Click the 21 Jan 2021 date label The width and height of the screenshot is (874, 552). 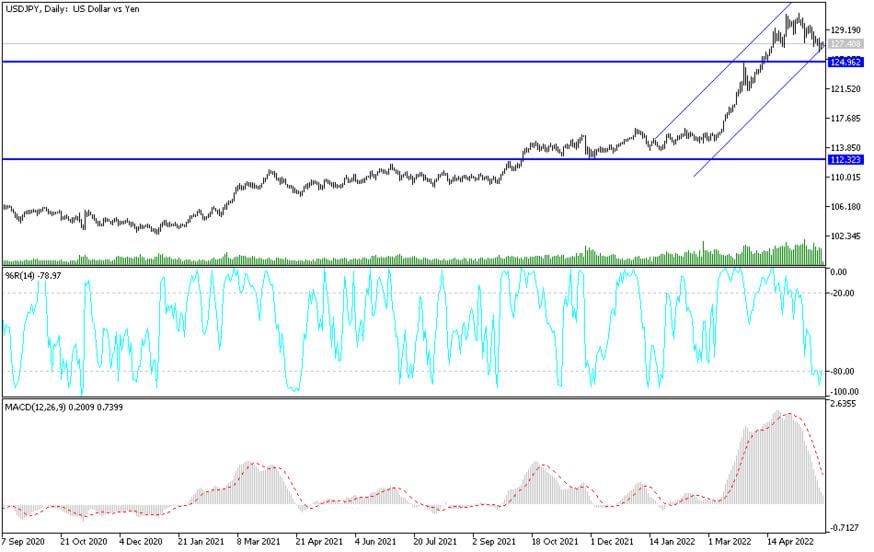201,541
